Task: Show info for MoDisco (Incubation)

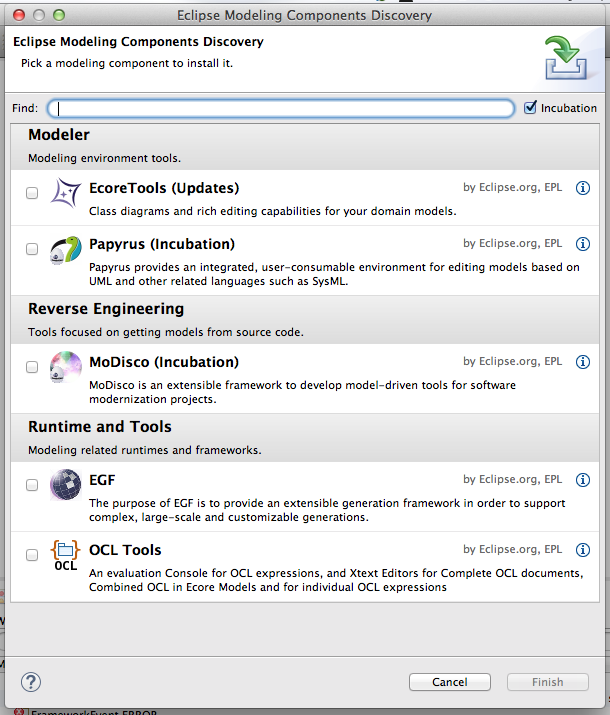Action: [583, 362]
